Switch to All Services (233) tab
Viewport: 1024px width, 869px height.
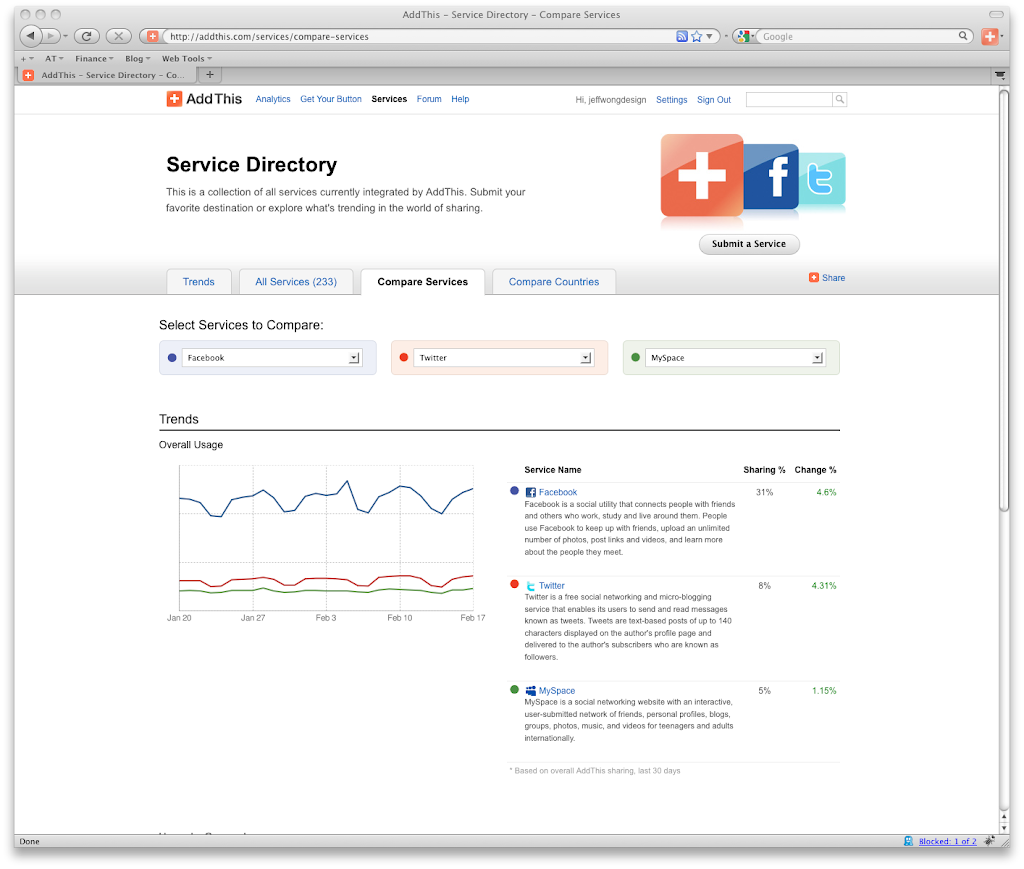tap(296, 282)
